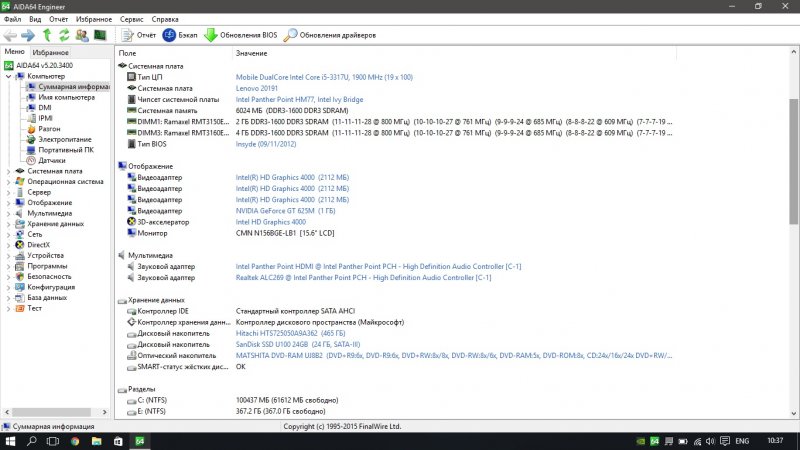Open the Справка menu

point(165,18)
